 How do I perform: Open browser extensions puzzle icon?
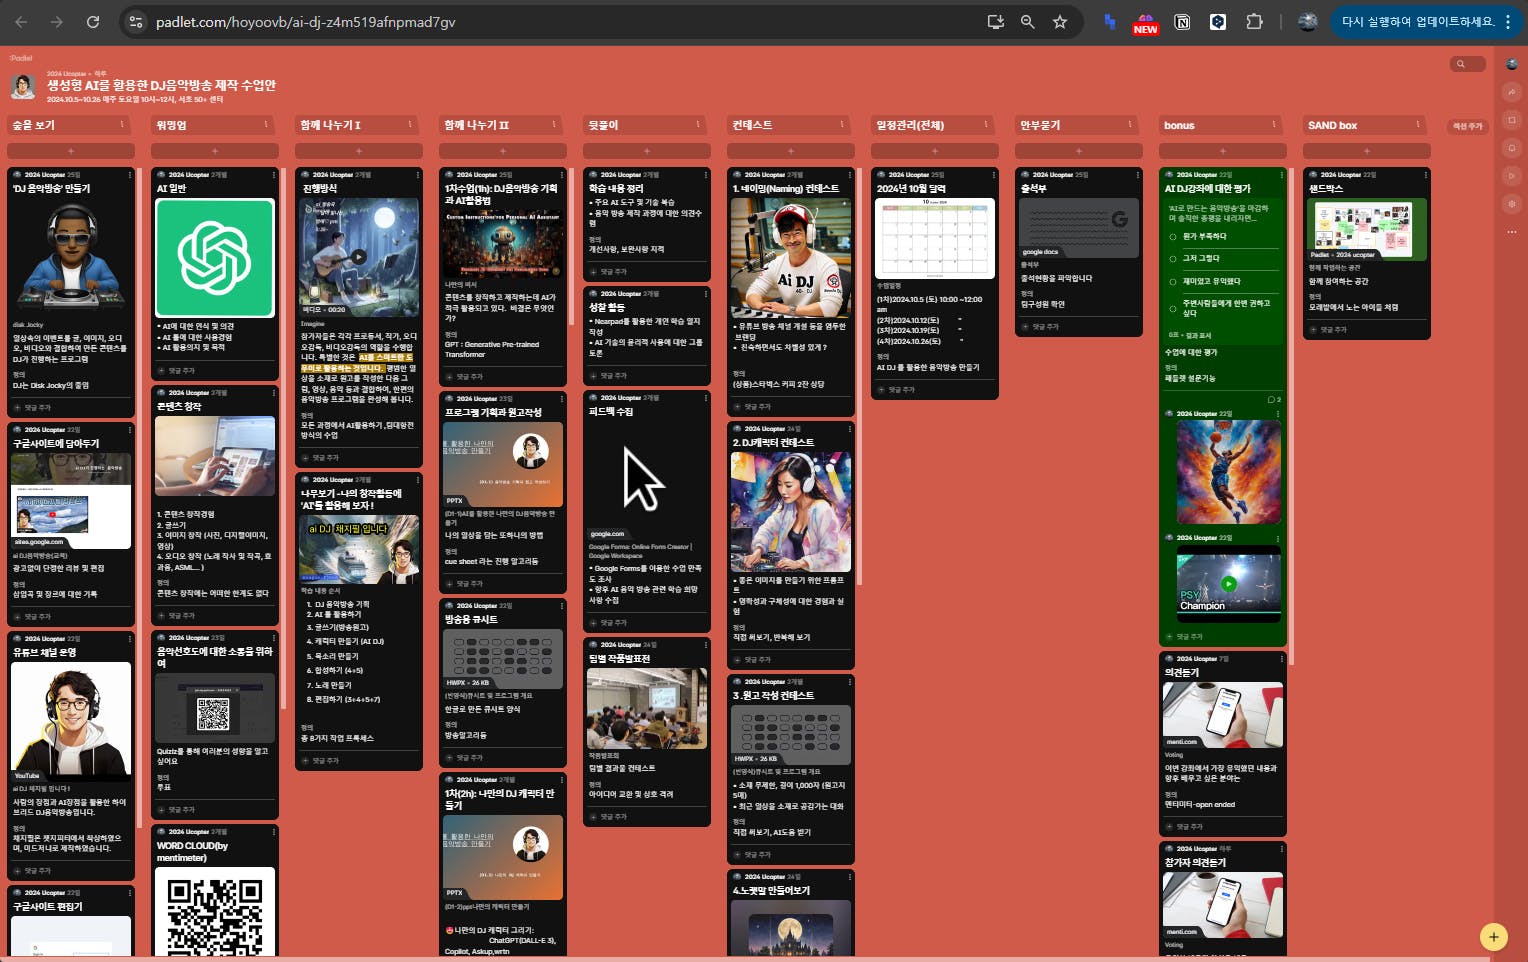1254,22
